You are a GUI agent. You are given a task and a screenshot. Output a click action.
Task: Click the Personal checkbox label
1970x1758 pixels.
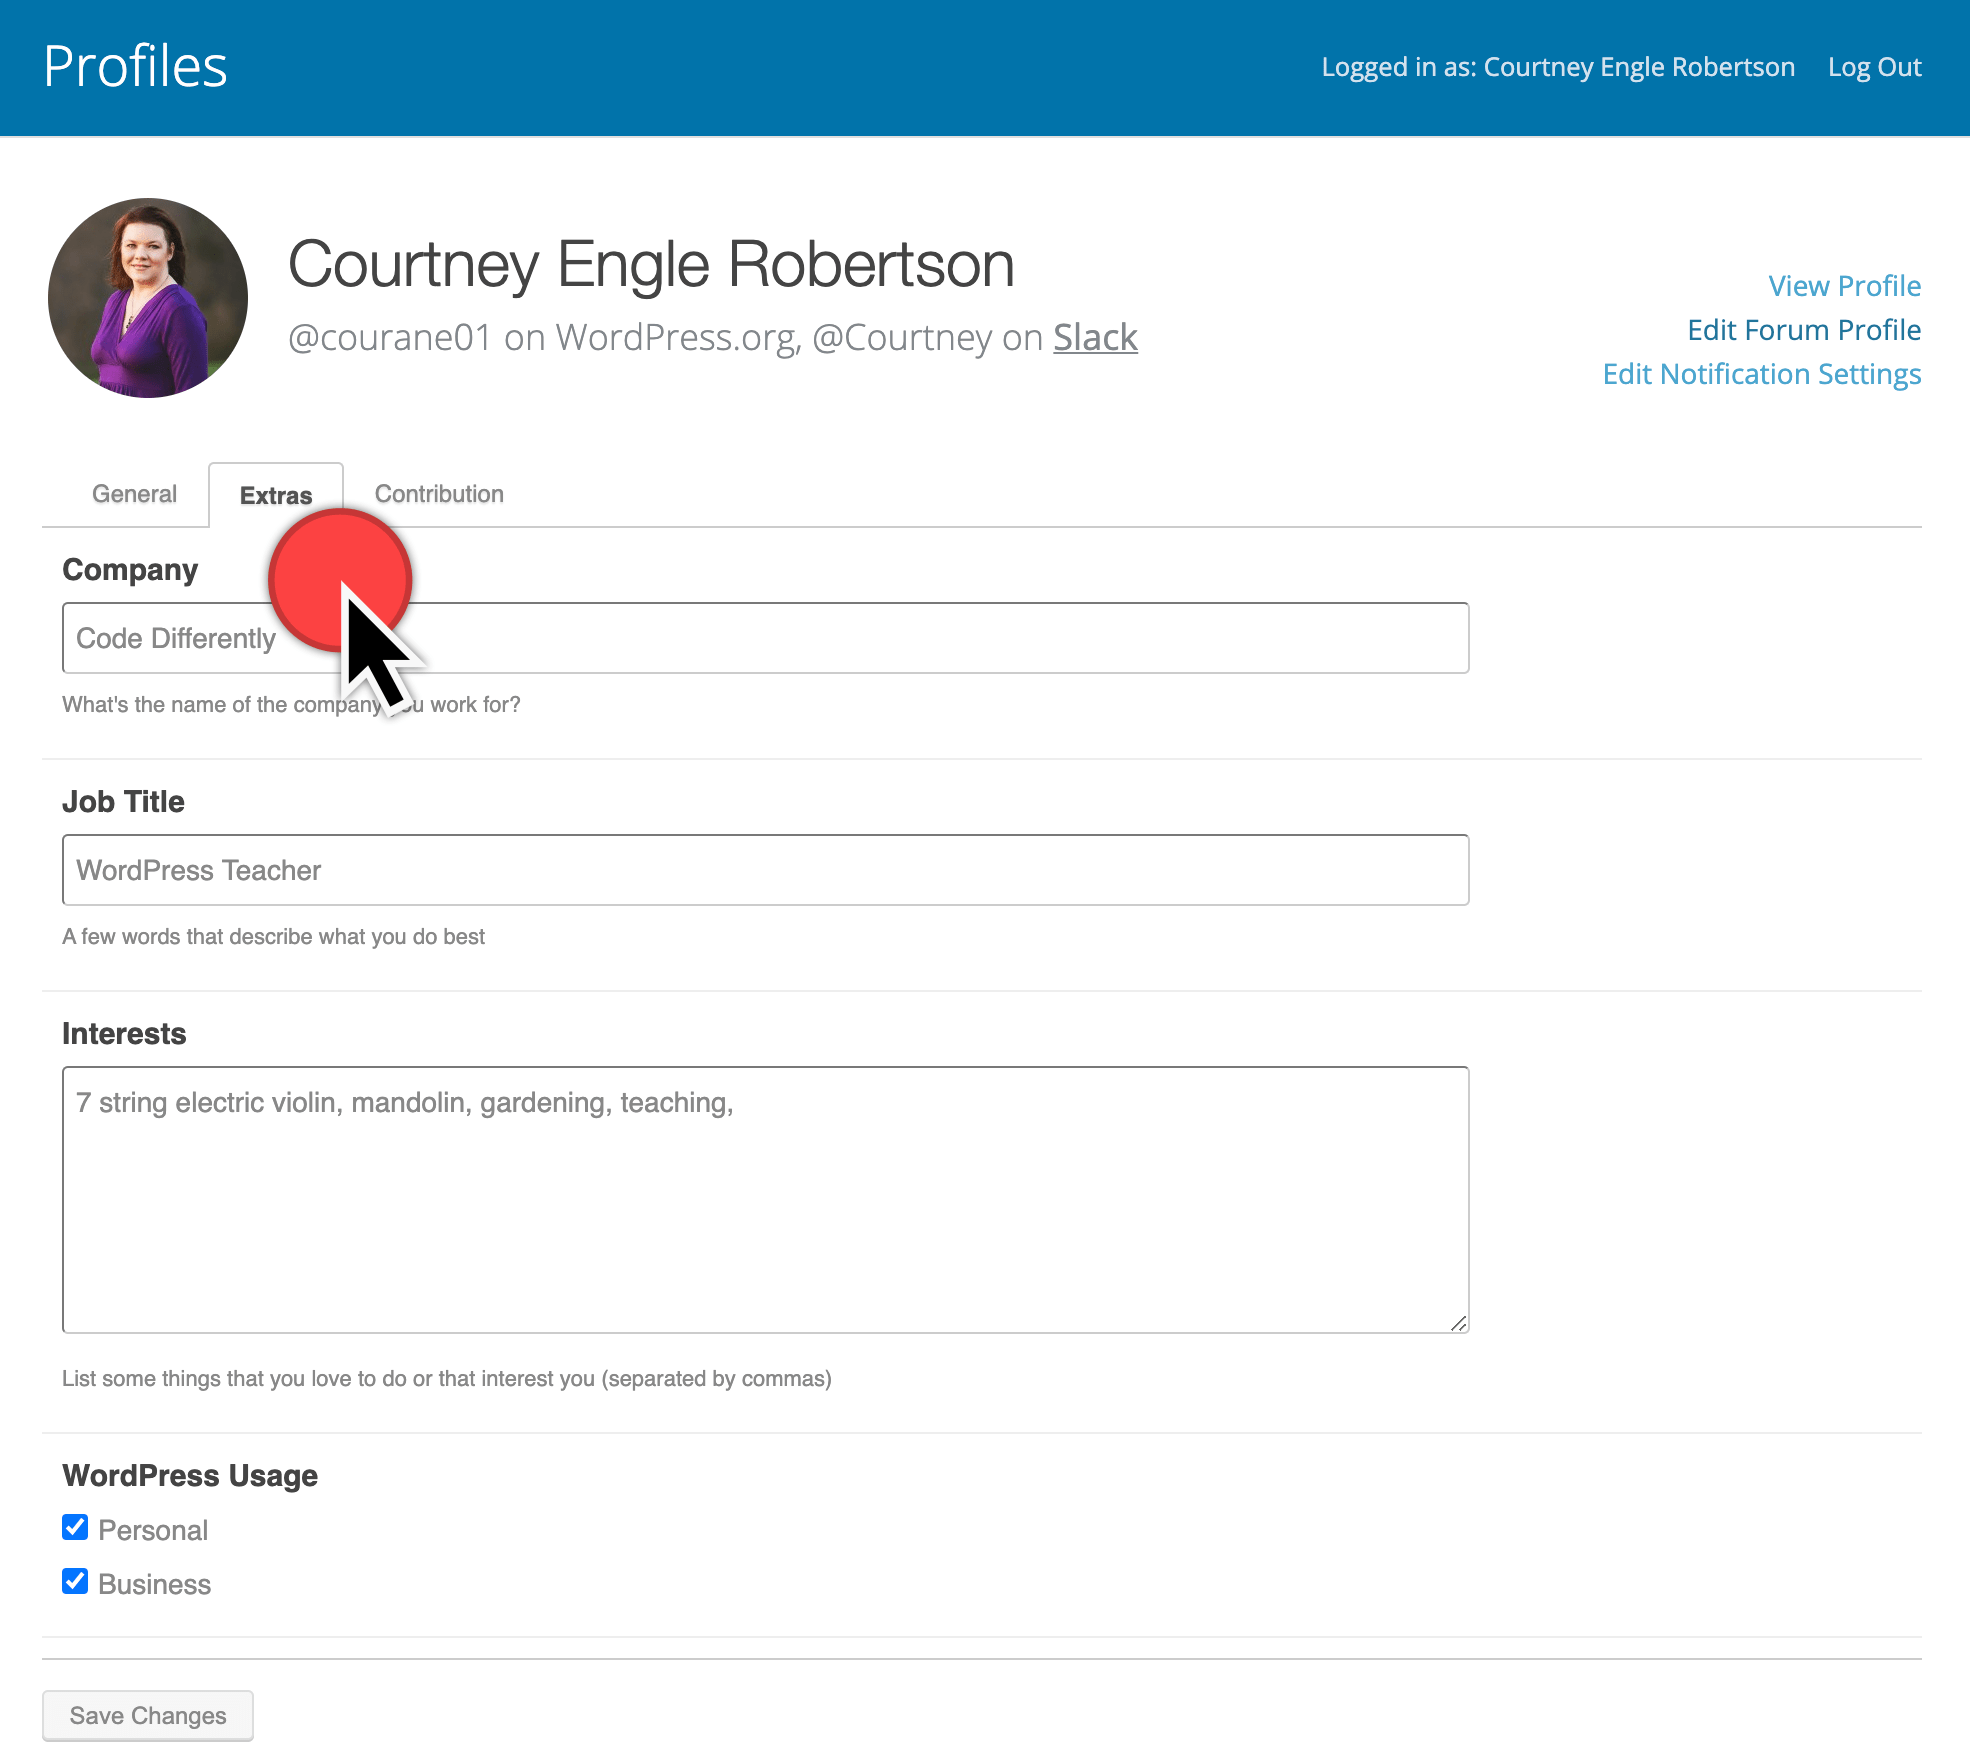click(x=153, y=1530)
